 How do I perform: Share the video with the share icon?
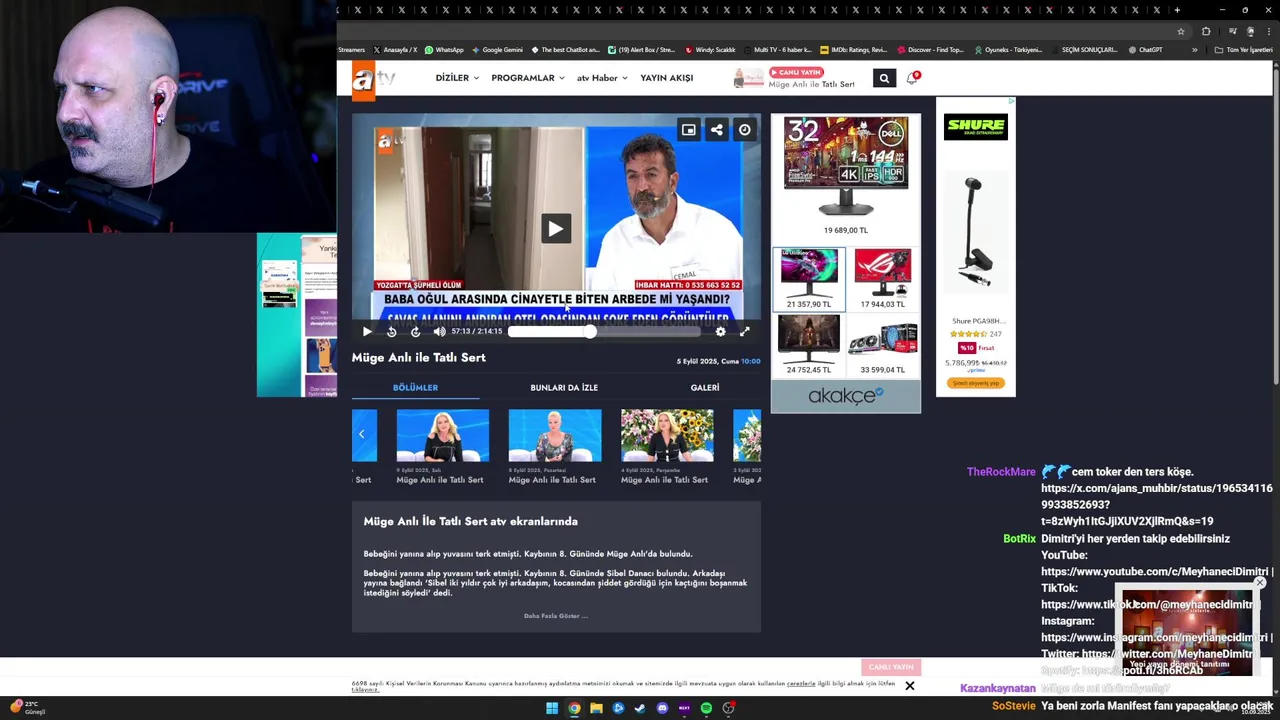[716, 130]
